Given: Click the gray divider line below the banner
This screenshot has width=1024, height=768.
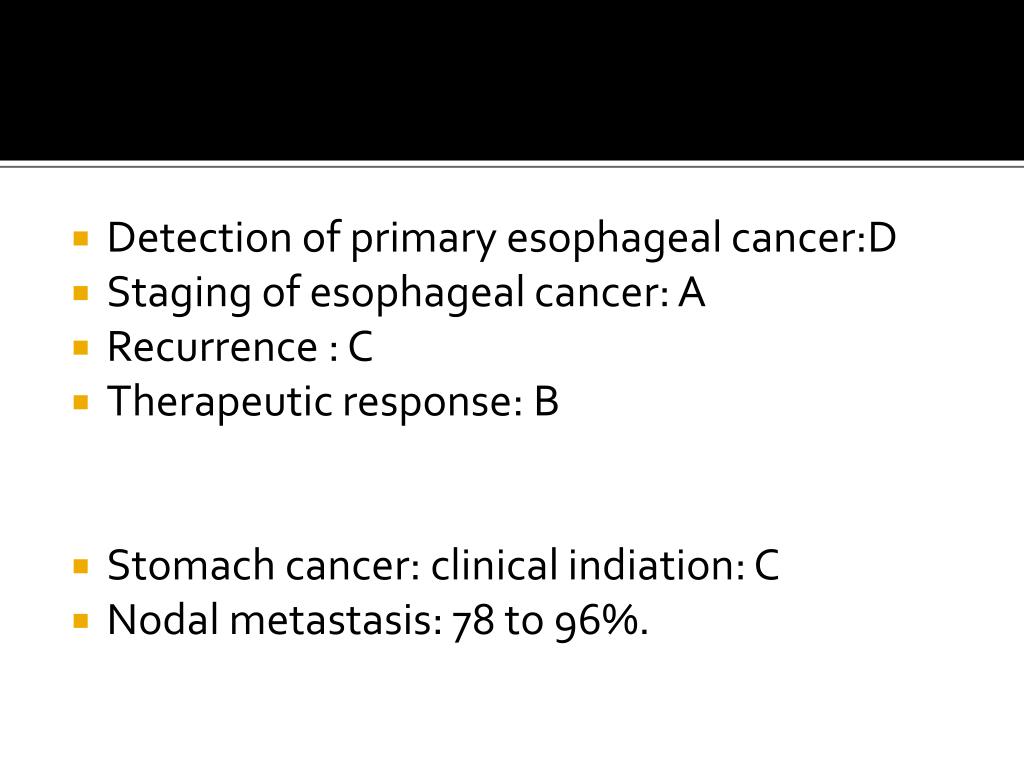Looking at the screenshot, I should click(x=512, y=165).
